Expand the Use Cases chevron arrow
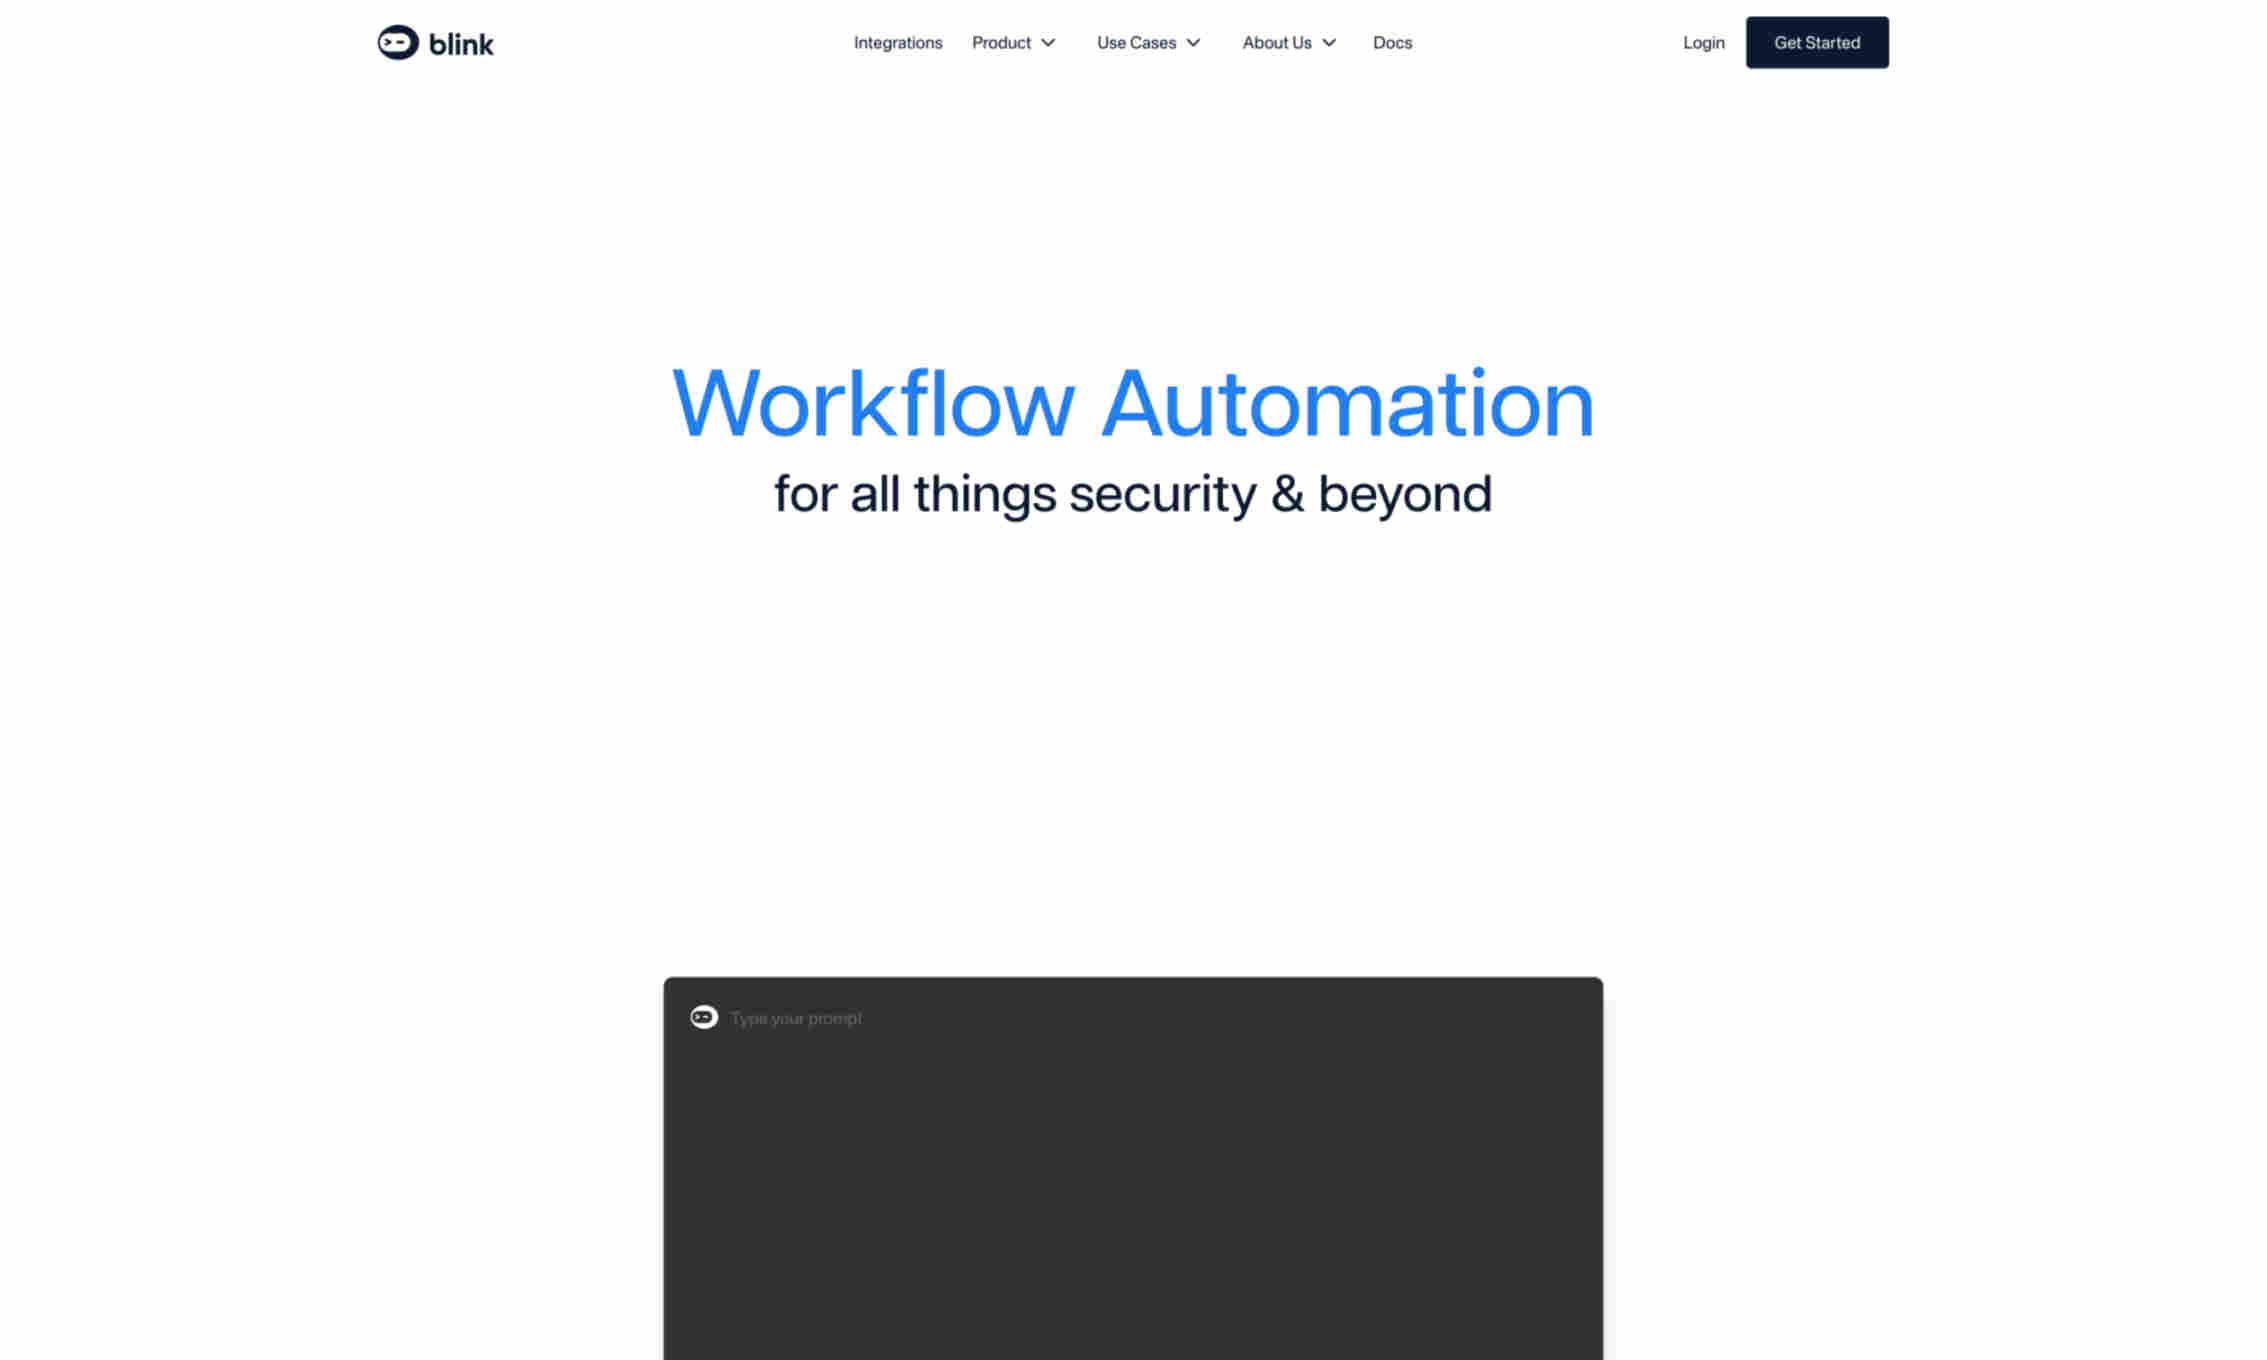This screenshot has height=1360, width=2267. [1193, 42]
